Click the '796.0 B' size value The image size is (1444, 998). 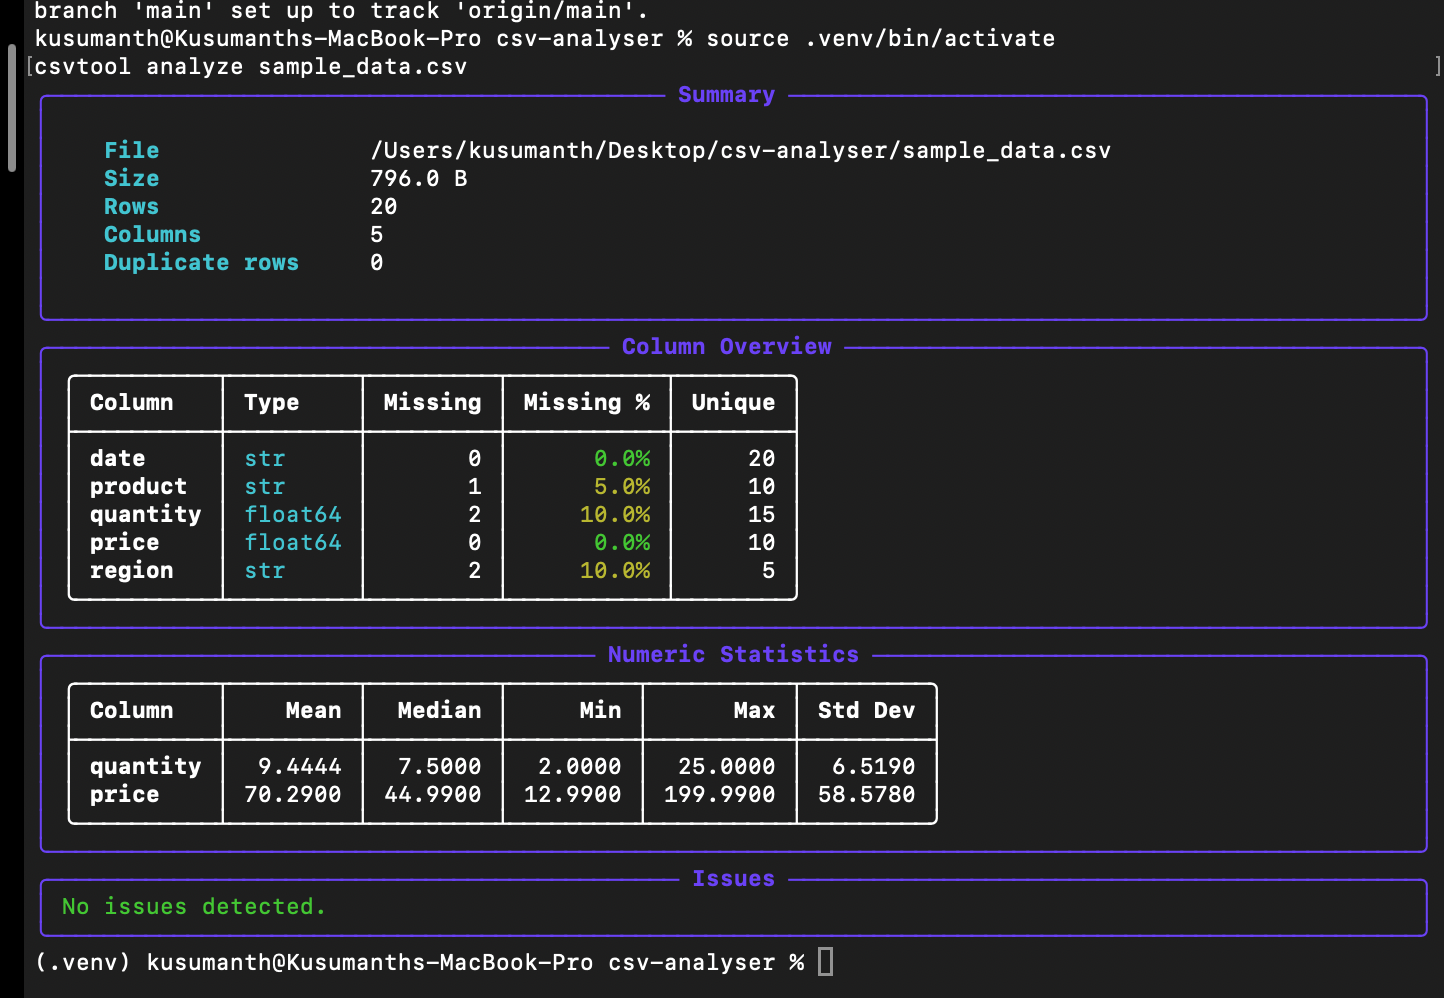click(x=419, y=179)
